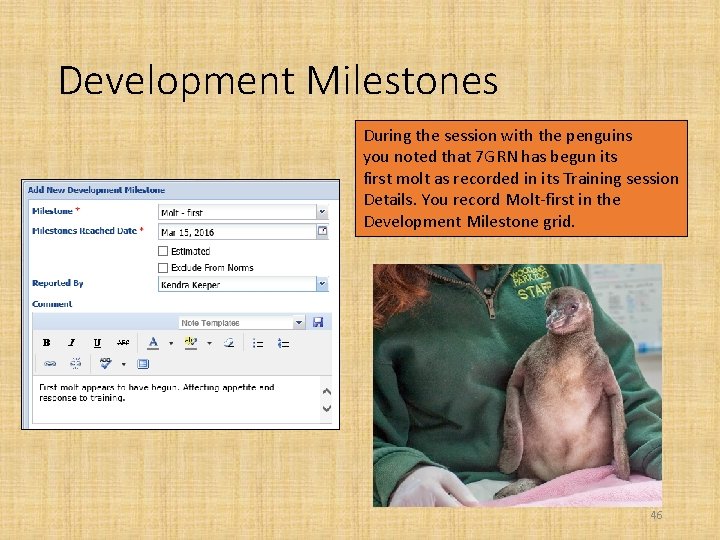
Task: Apply italic formatting to comment
Action: point(72,343)
